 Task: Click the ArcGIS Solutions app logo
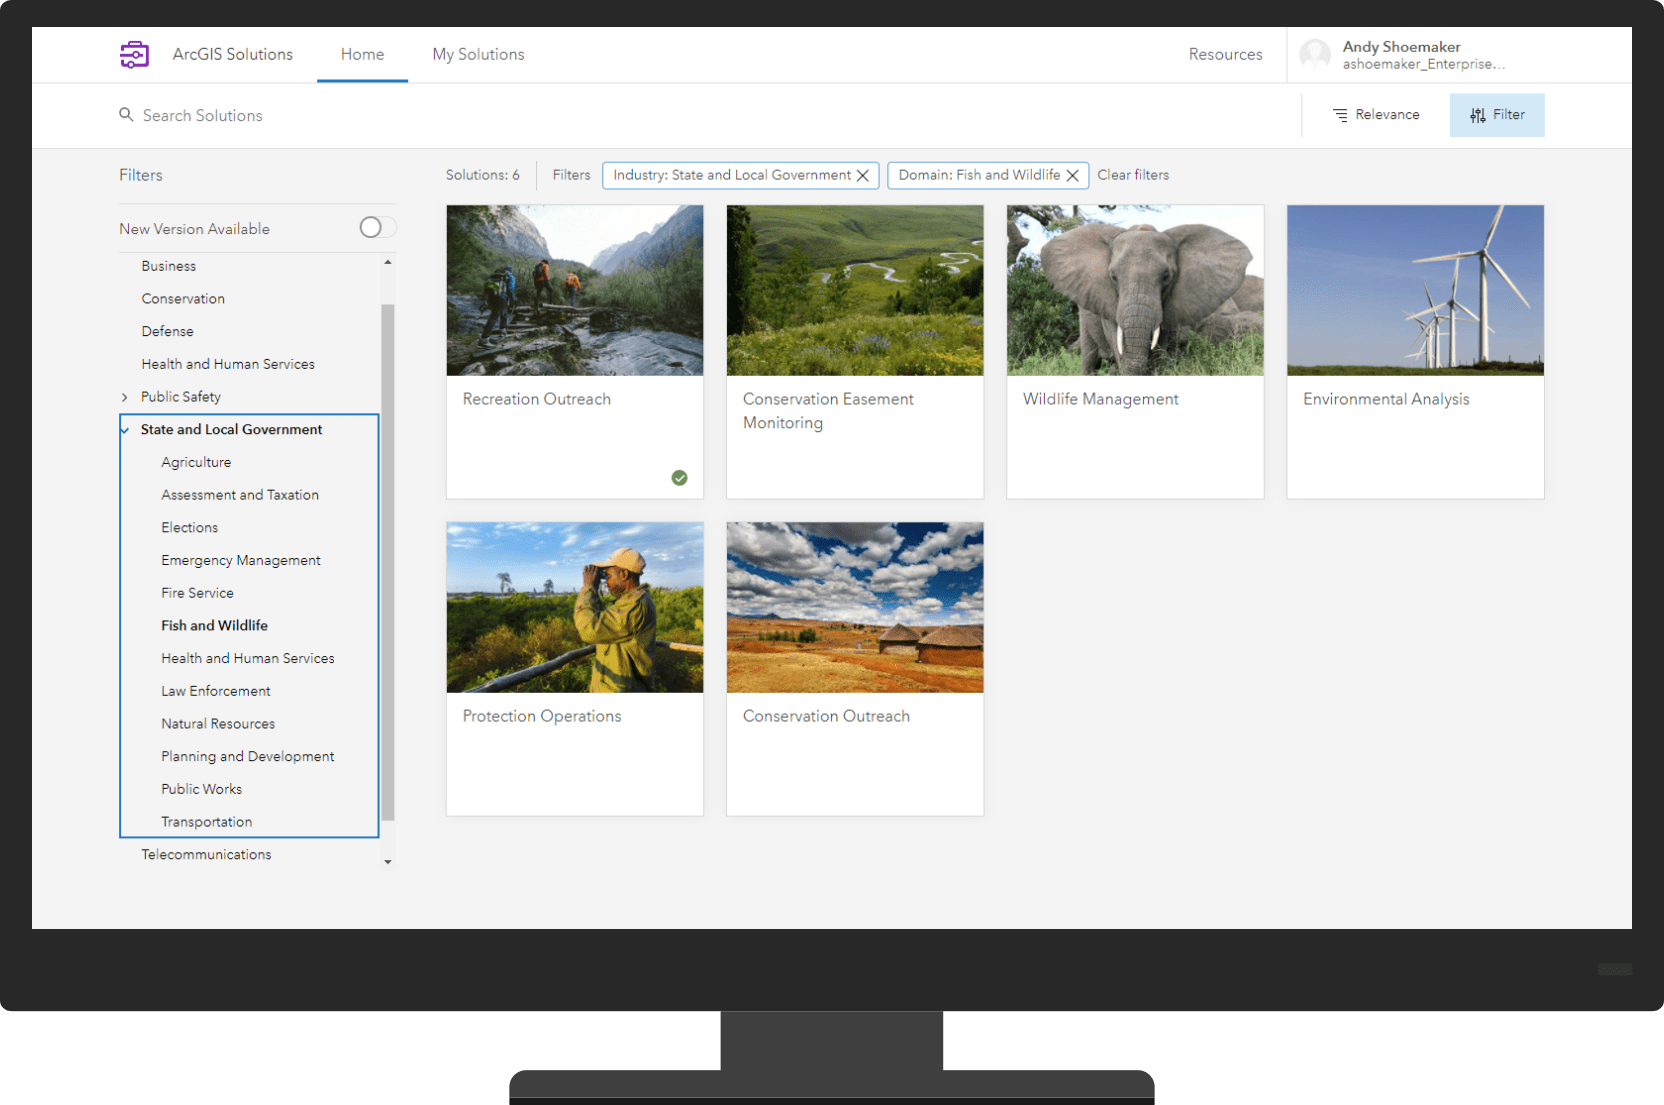[133, 54]
